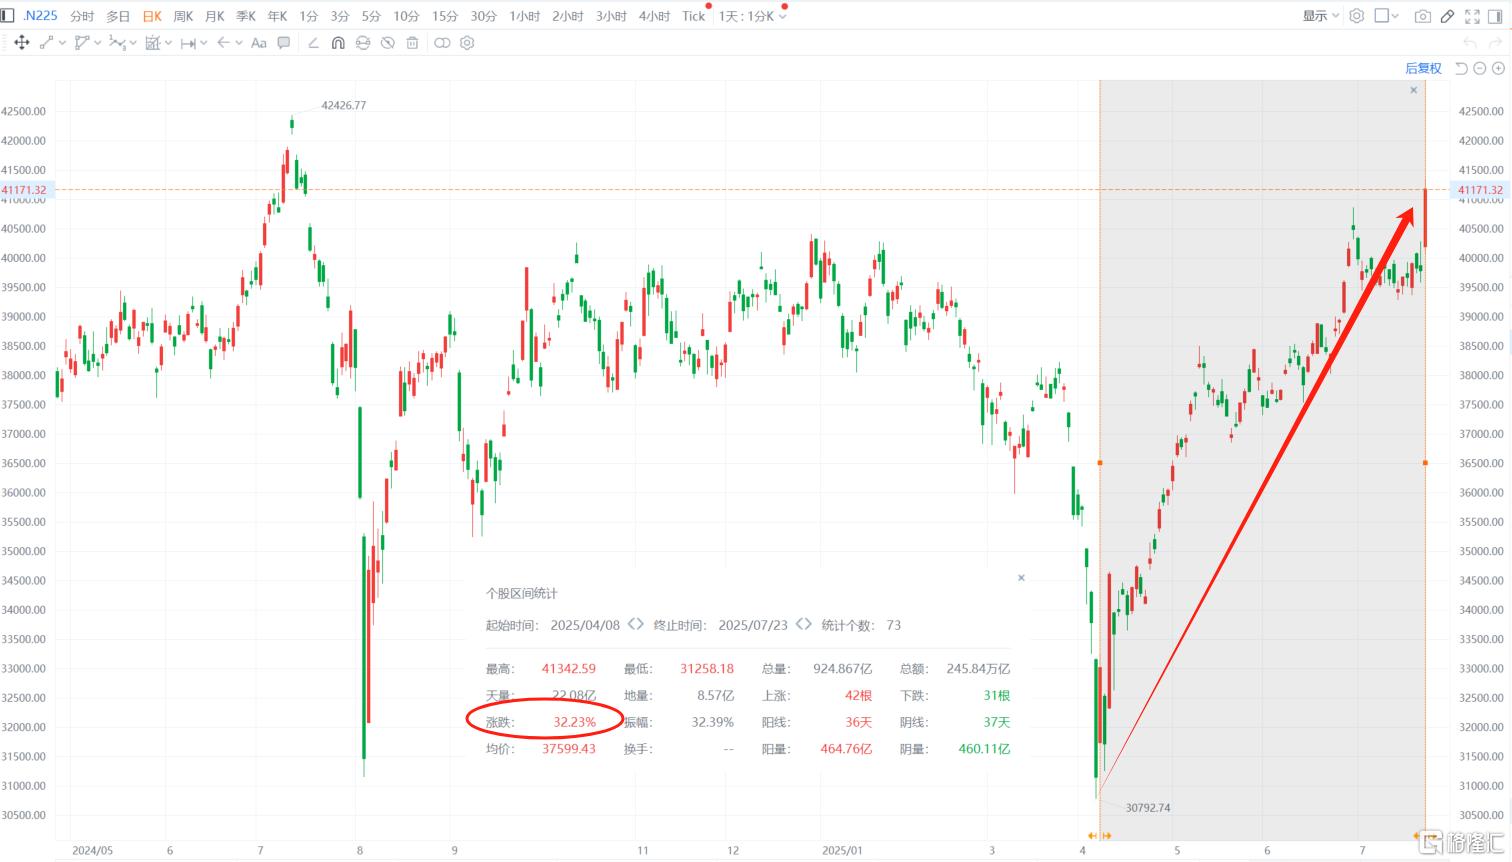1512x862 pixels.
Task: Open chart settings gear in top right
Action: tap(1356, 16)
